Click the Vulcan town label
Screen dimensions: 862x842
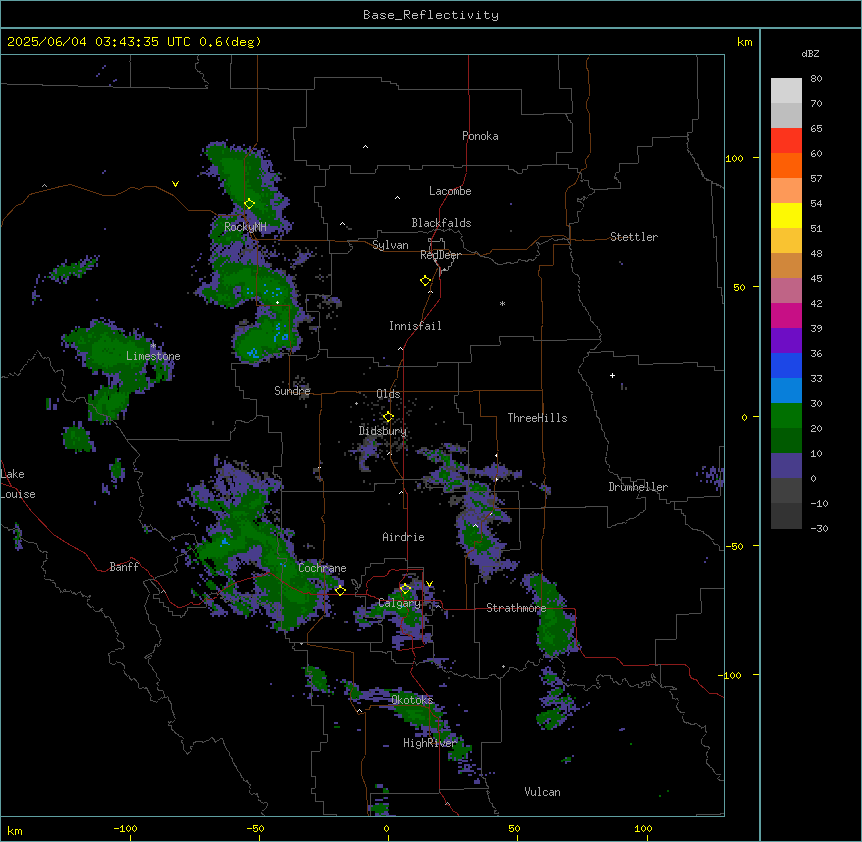[542, 792]
